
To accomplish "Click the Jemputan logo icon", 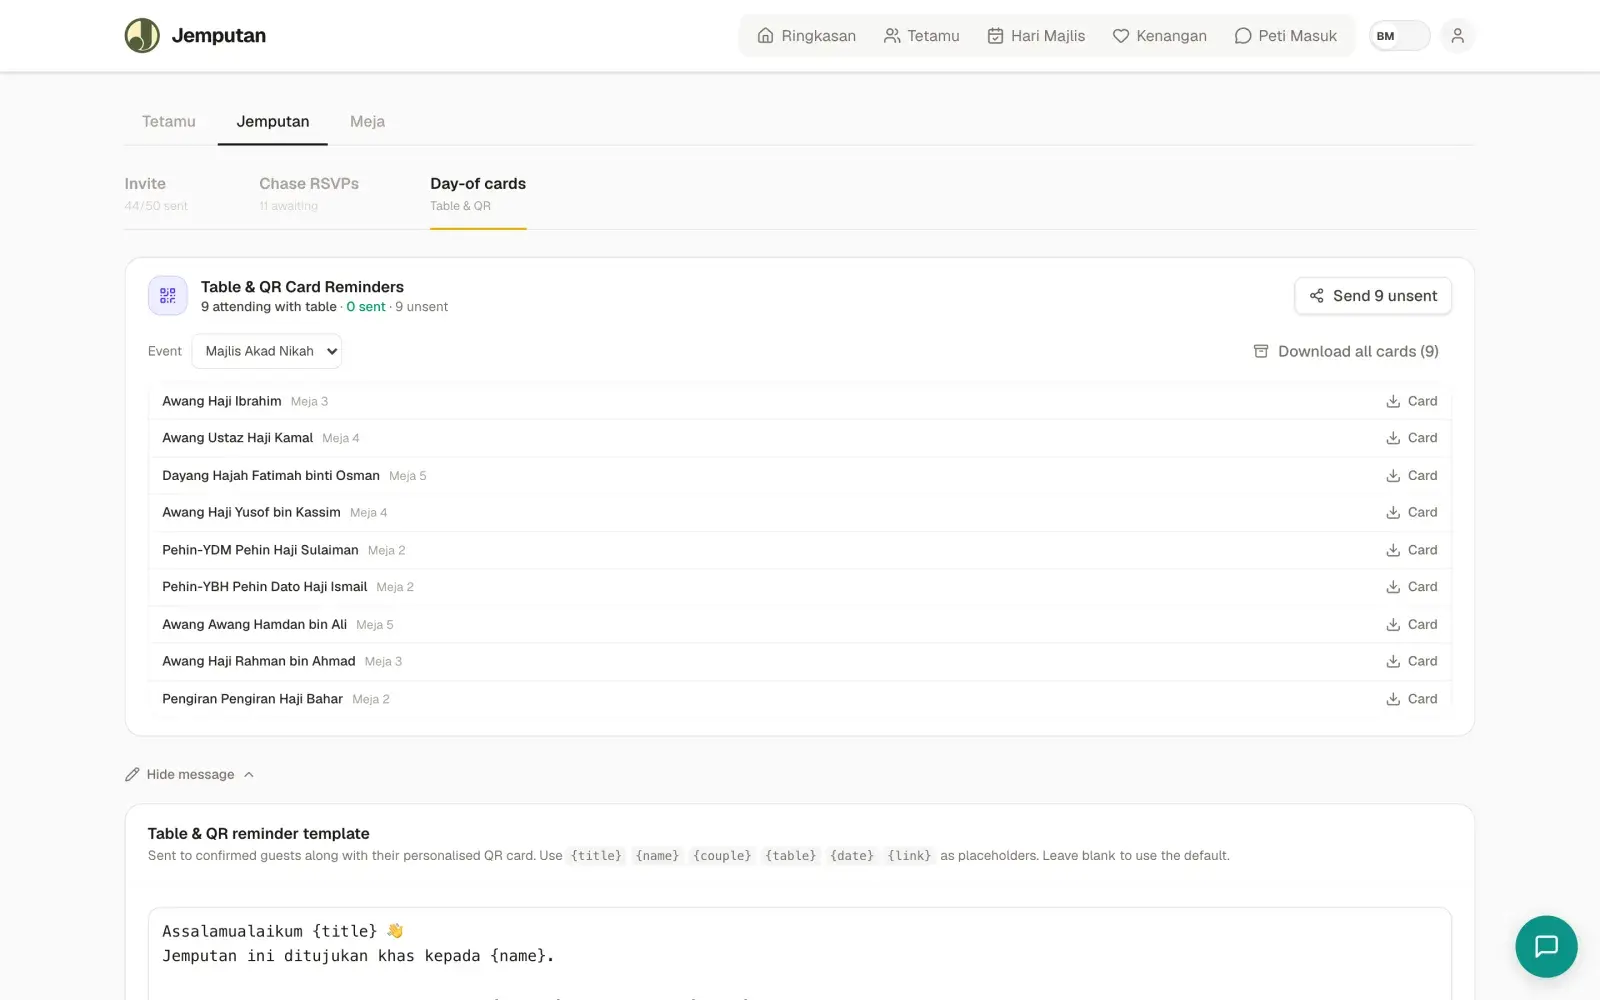I will (x=142, y=35).
